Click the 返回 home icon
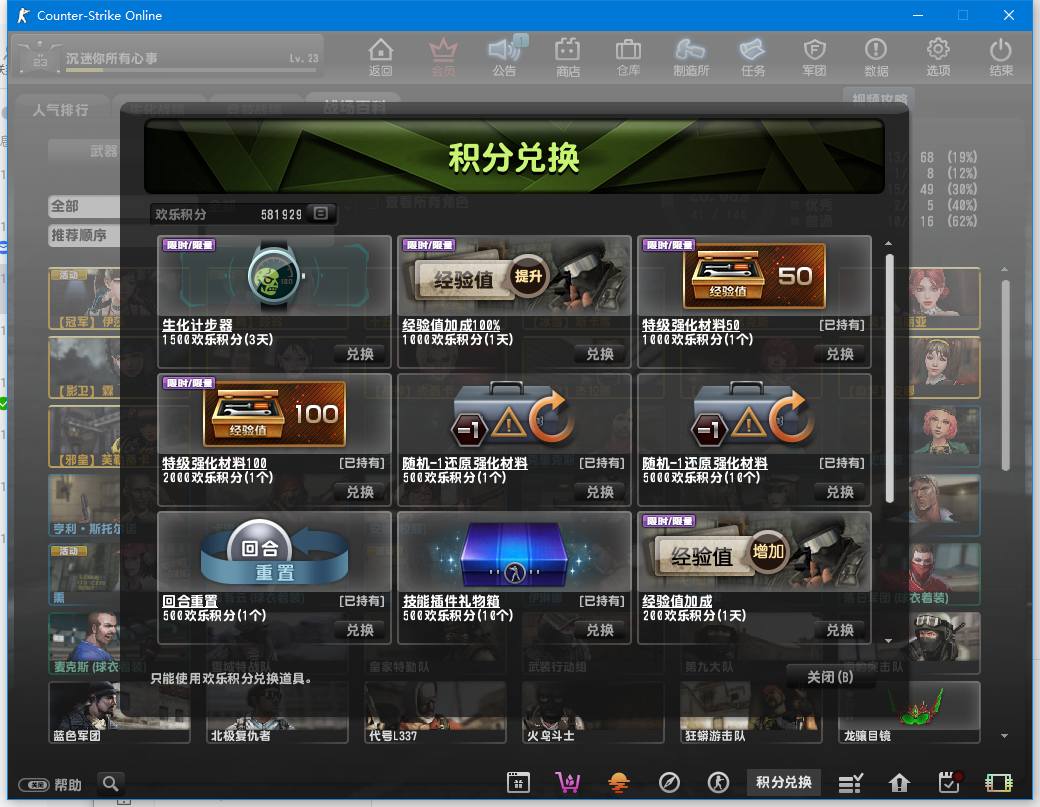Screen dimensions: 1040x807 (x=380, y=56)
